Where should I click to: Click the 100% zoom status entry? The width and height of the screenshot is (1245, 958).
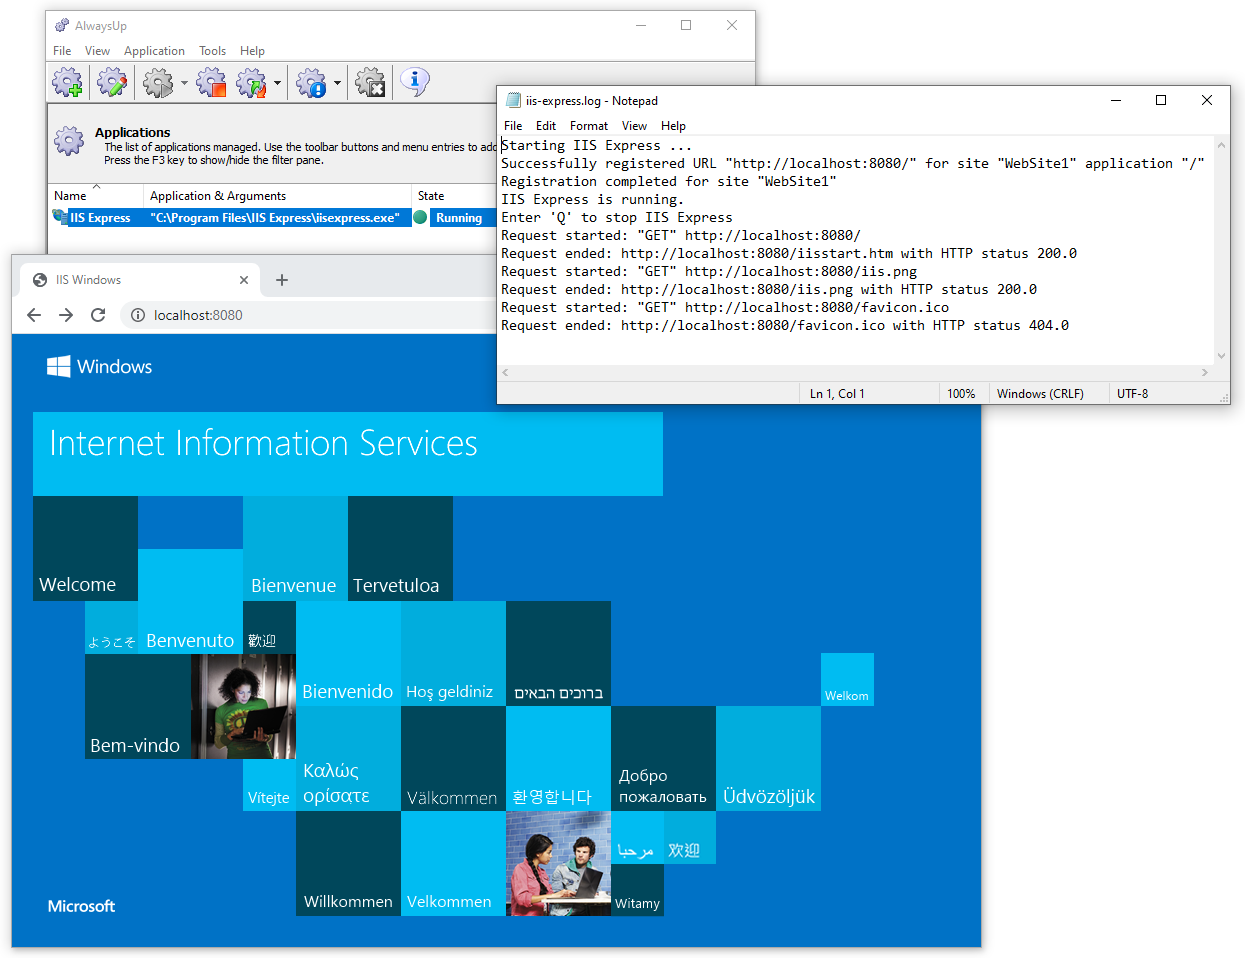click(961, 394)
